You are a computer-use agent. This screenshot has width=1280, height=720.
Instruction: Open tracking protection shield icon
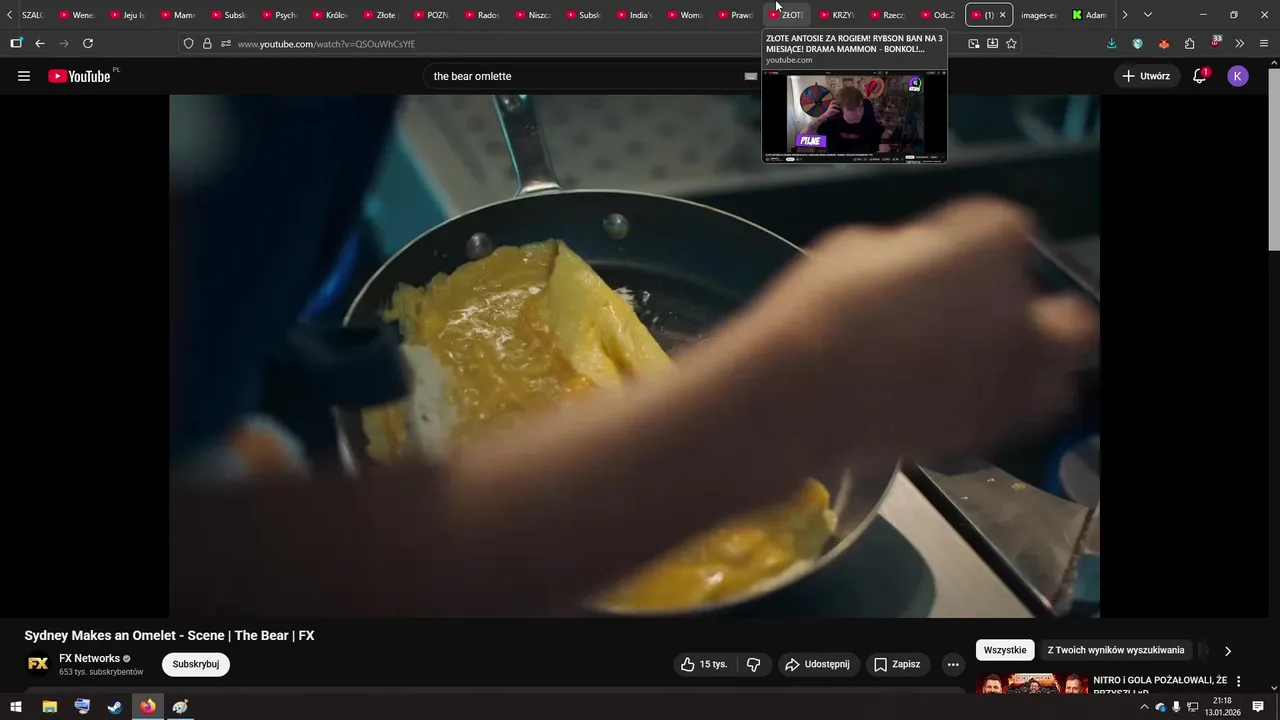(188, 44)
